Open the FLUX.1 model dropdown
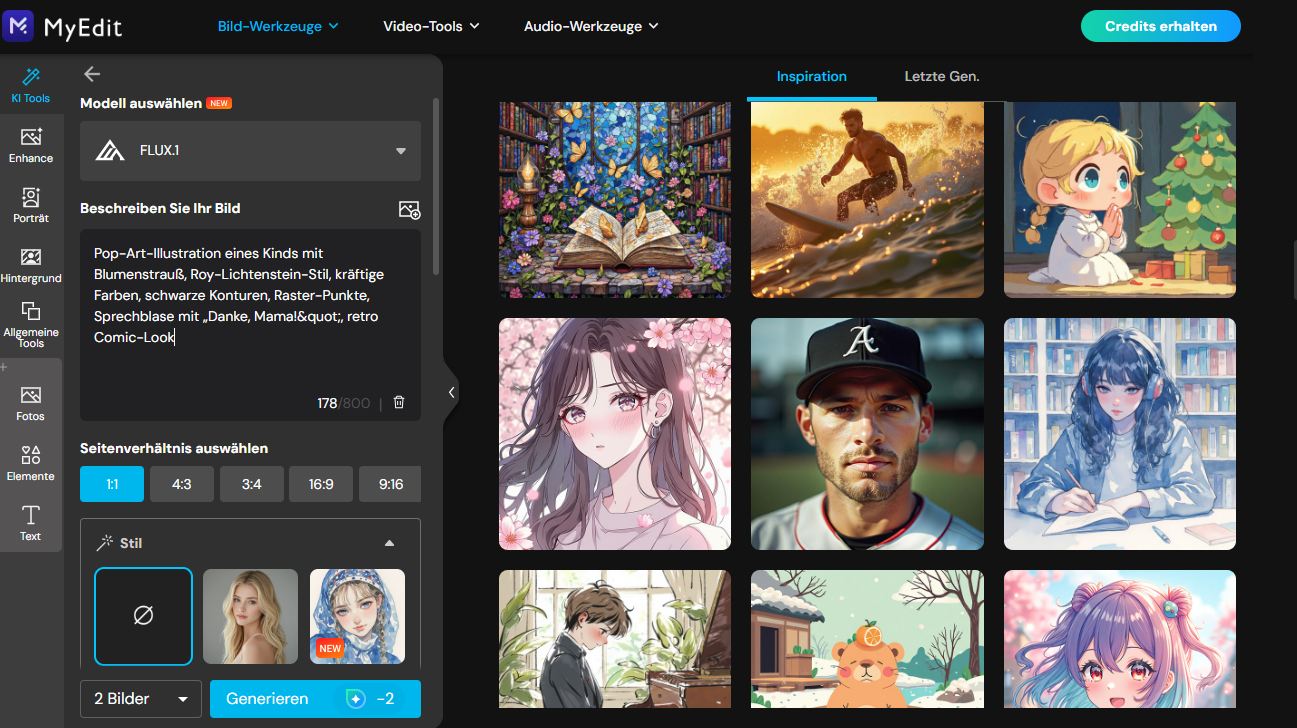The width and height of the screenshot is (1297, 728). 250,151
